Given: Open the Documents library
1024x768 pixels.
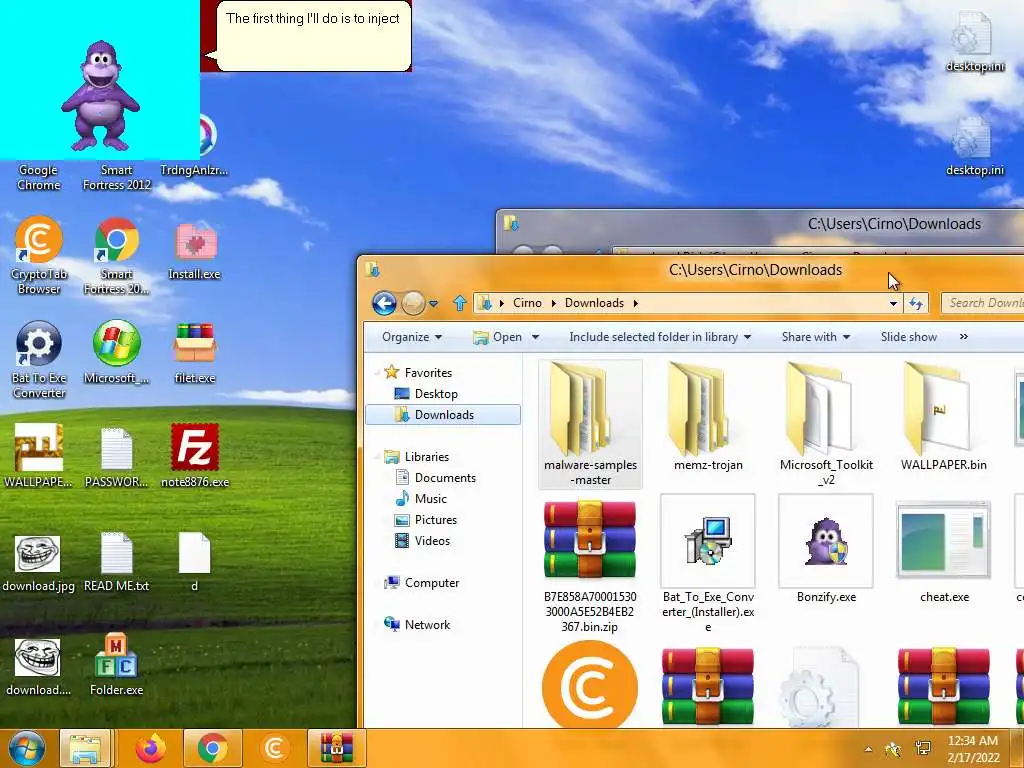Looking at the screenshot, I should click(445, 477).
